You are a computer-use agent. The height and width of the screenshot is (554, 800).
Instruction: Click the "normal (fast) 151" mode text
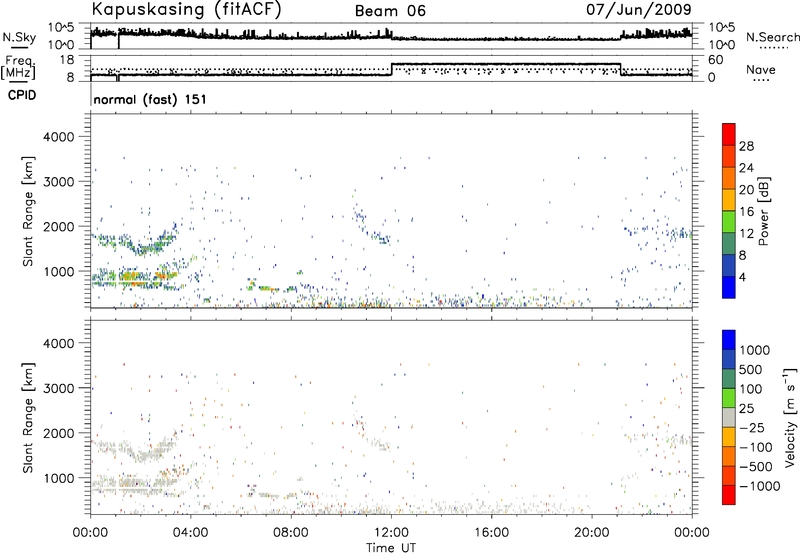[x=150, y=99]
